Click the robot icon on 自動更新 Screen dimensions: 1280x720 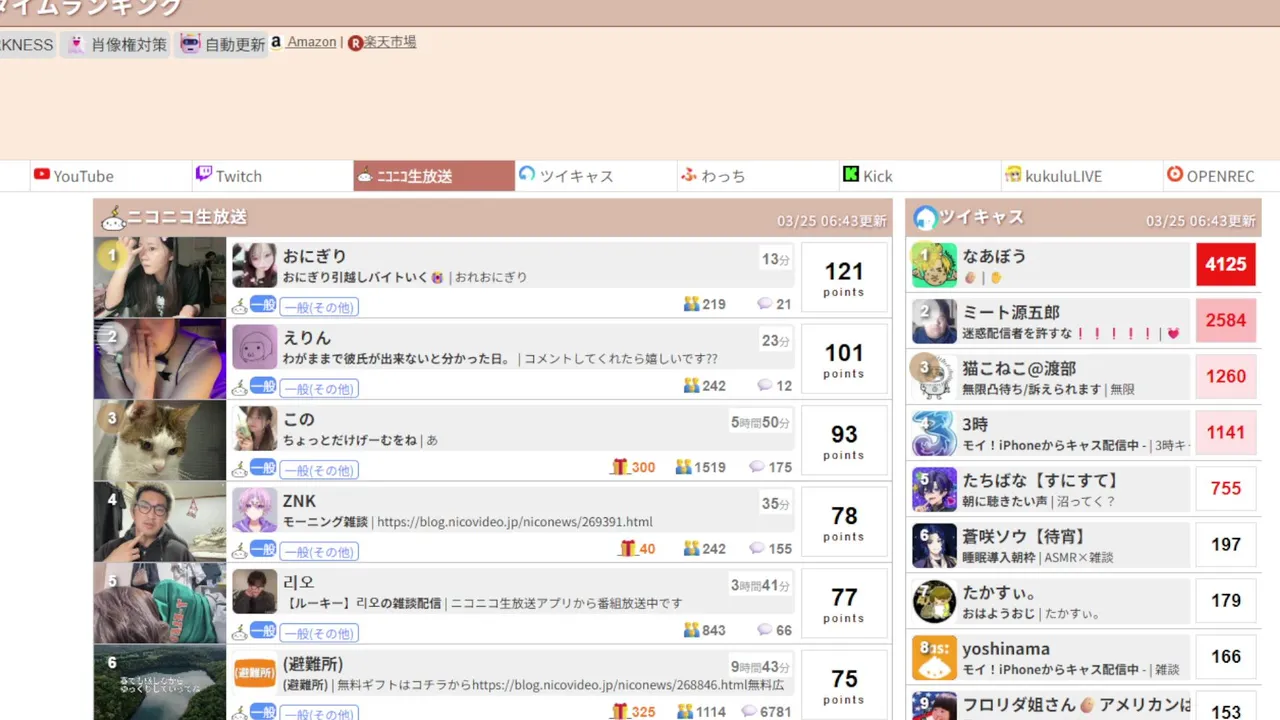pos(191,44)
